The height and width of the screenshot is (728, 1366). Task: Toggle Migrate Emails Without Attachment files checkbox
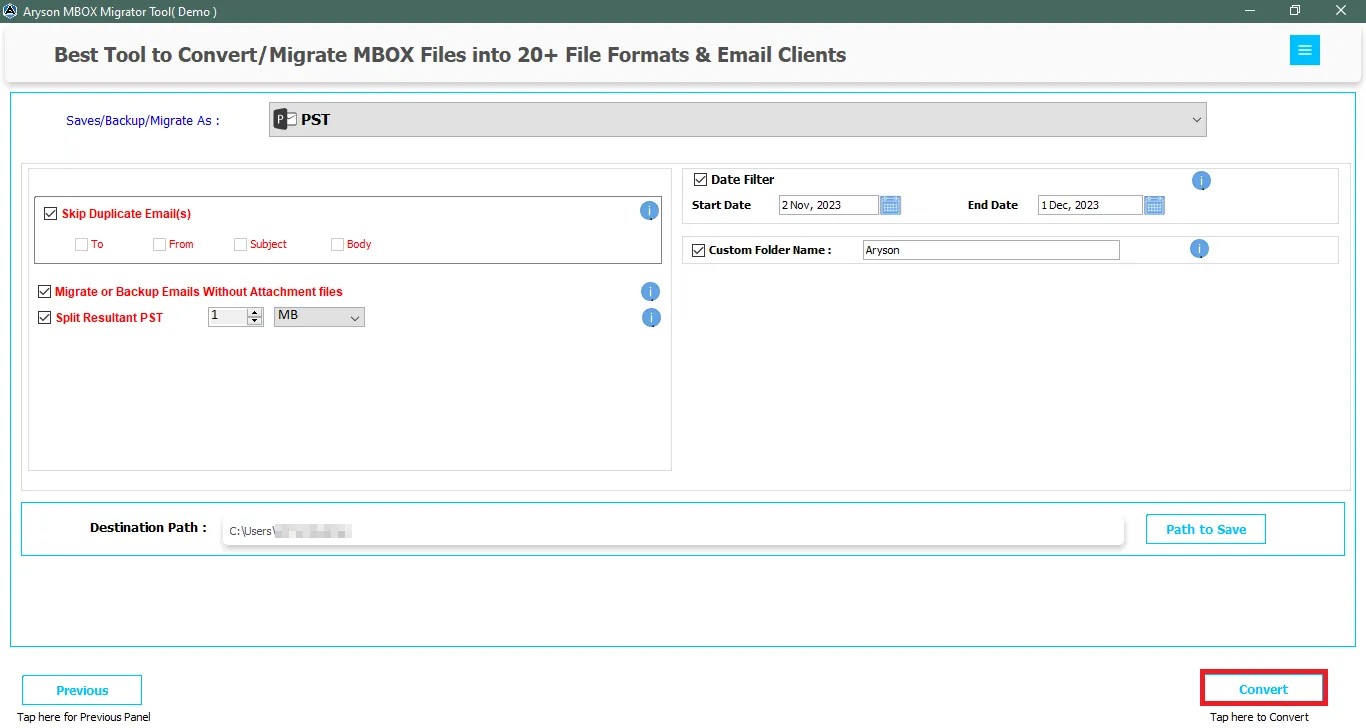pyautogui.click(x=44, y=292)
